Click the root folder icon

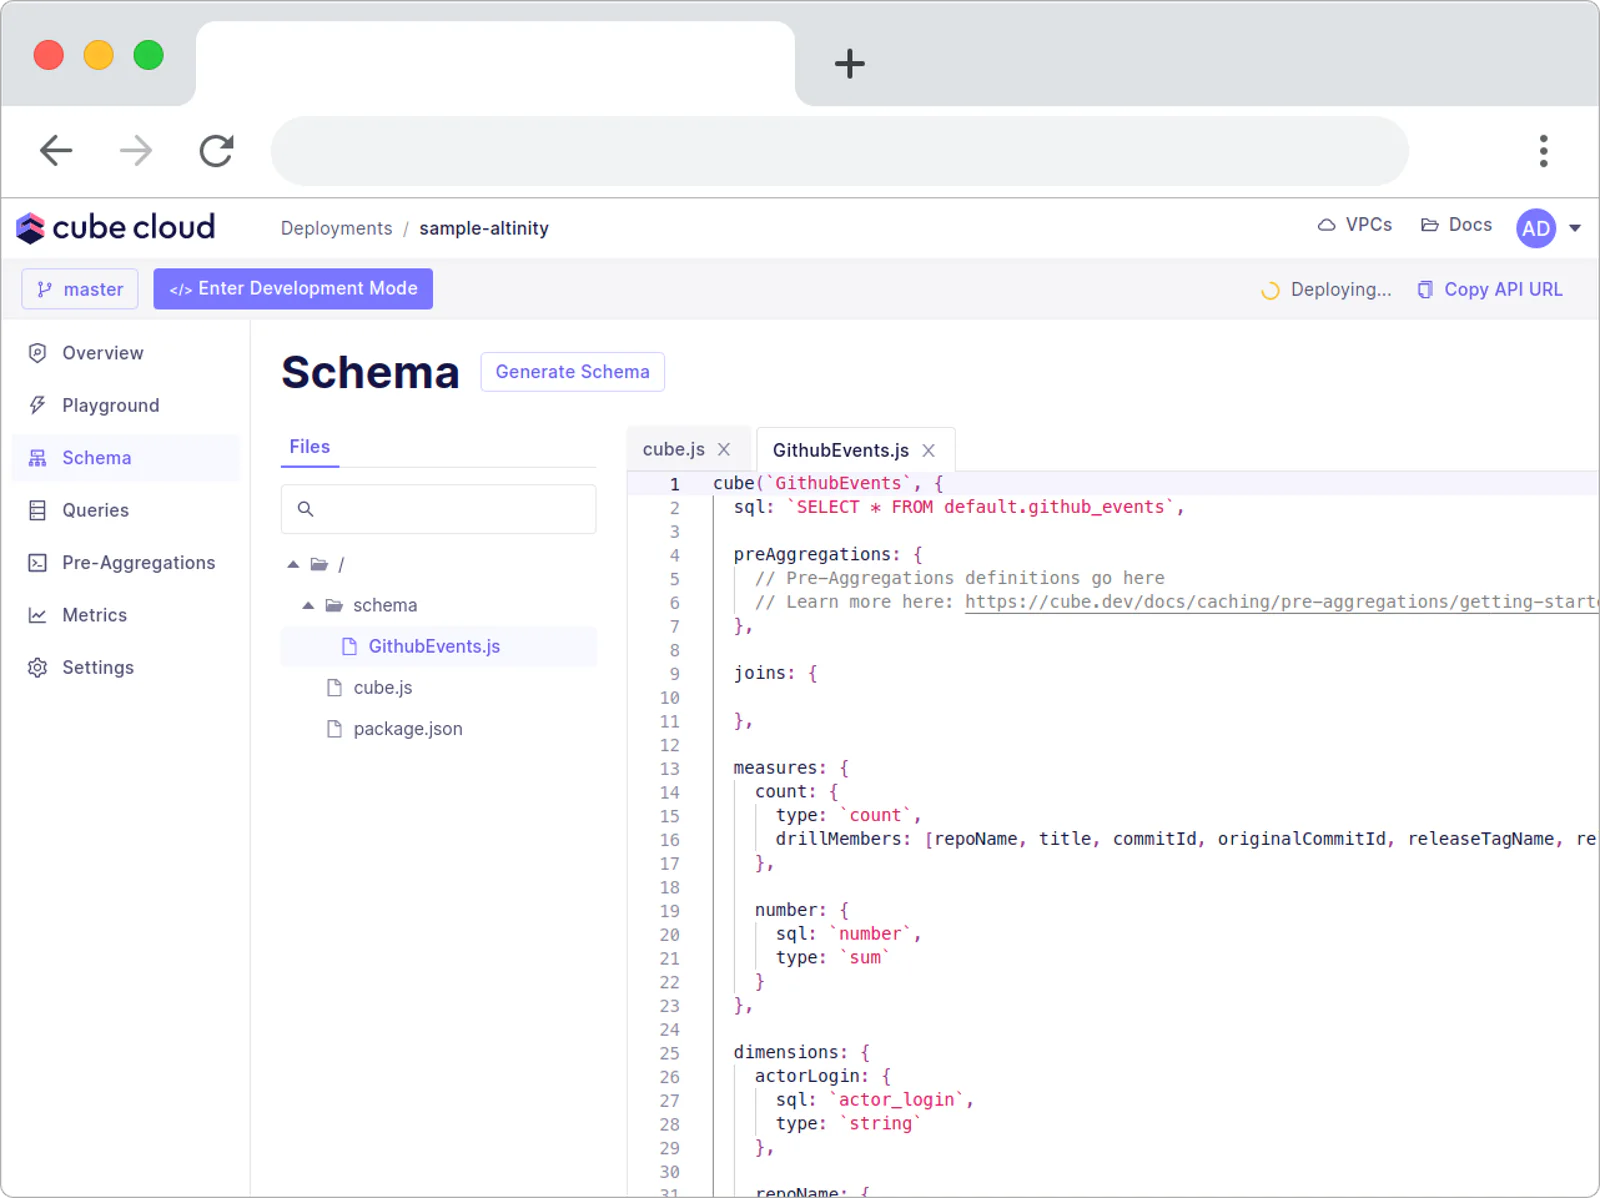(x=319, y=564)
